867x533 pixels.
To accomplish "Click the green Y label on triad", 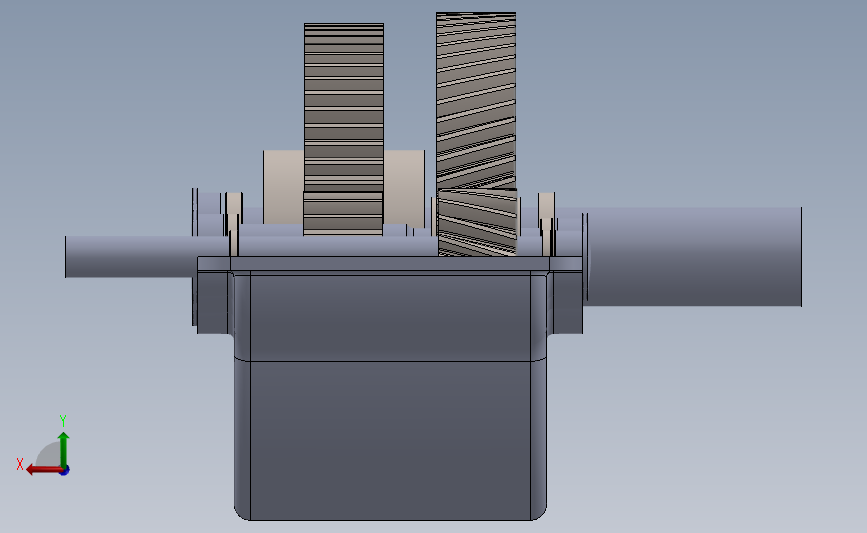I will (x=62, y=421).
